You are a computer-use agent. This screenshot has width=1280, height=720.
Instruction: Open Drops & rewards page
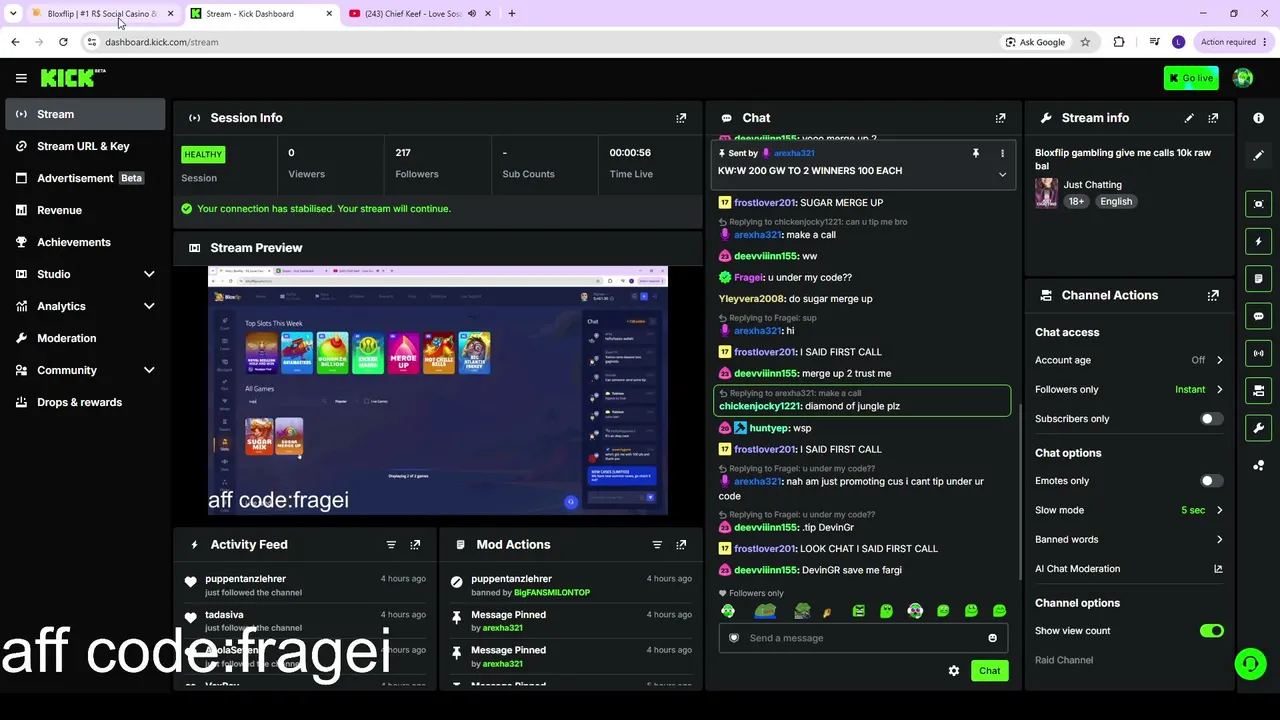coord(85,402)
